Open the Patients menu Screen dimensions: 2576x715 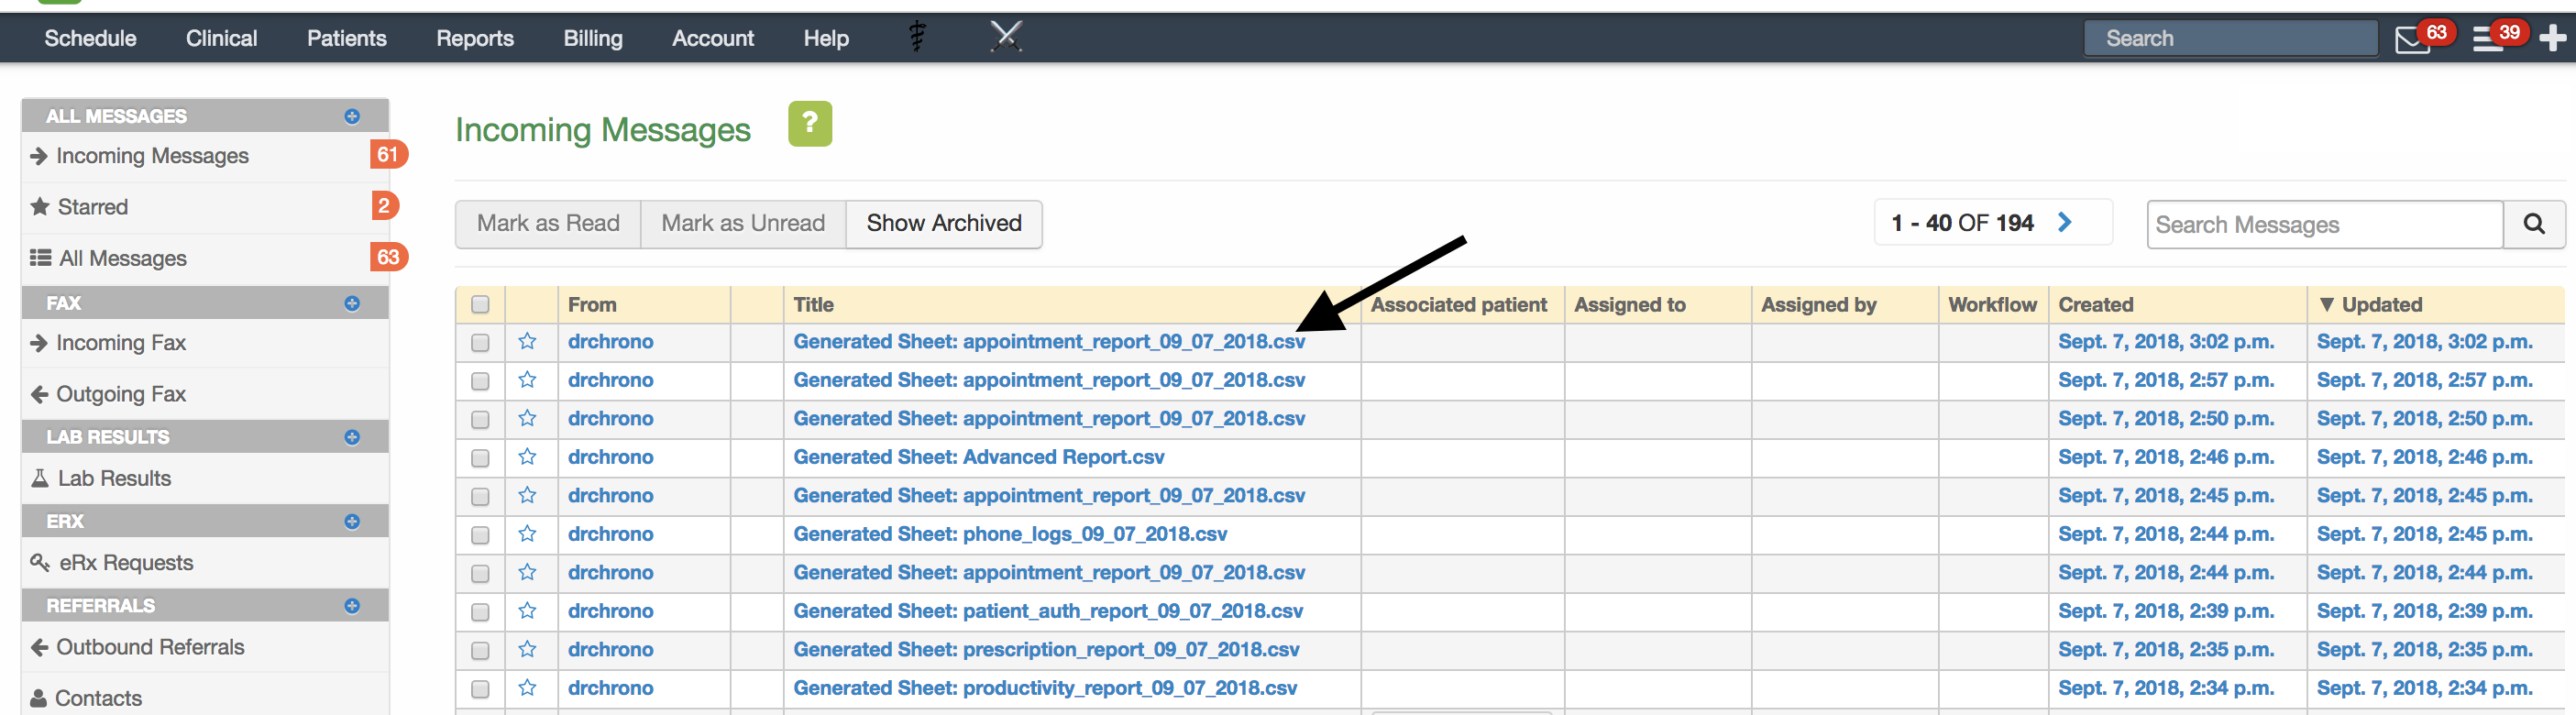point(346,38)
